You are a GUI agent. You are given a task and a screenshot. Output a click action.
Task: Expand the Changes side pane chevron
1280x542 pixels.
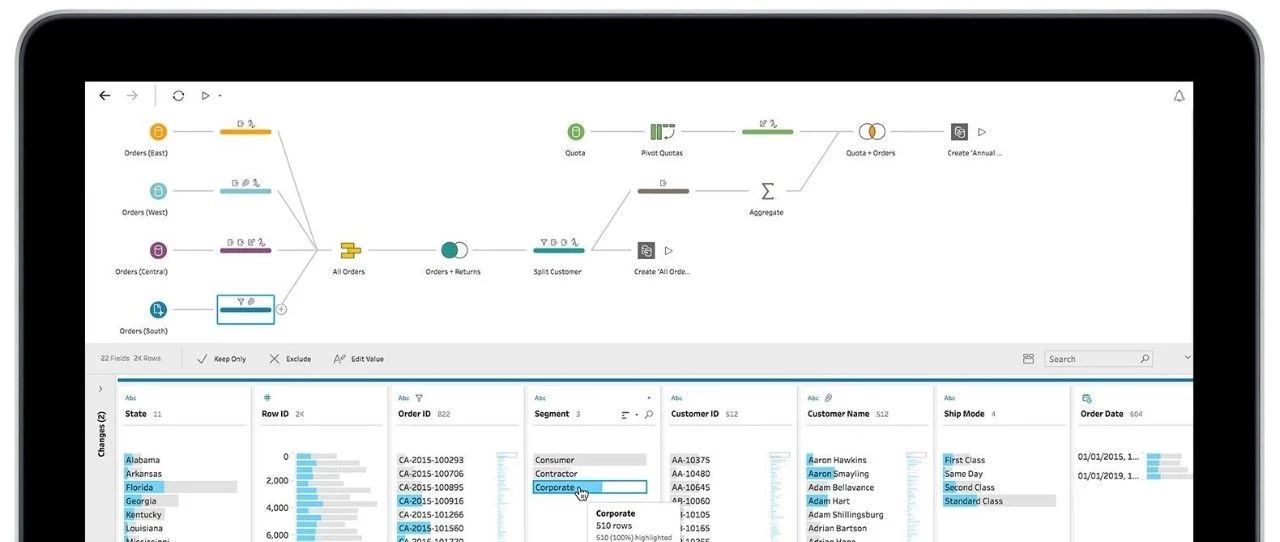click(x=100, y=389)
